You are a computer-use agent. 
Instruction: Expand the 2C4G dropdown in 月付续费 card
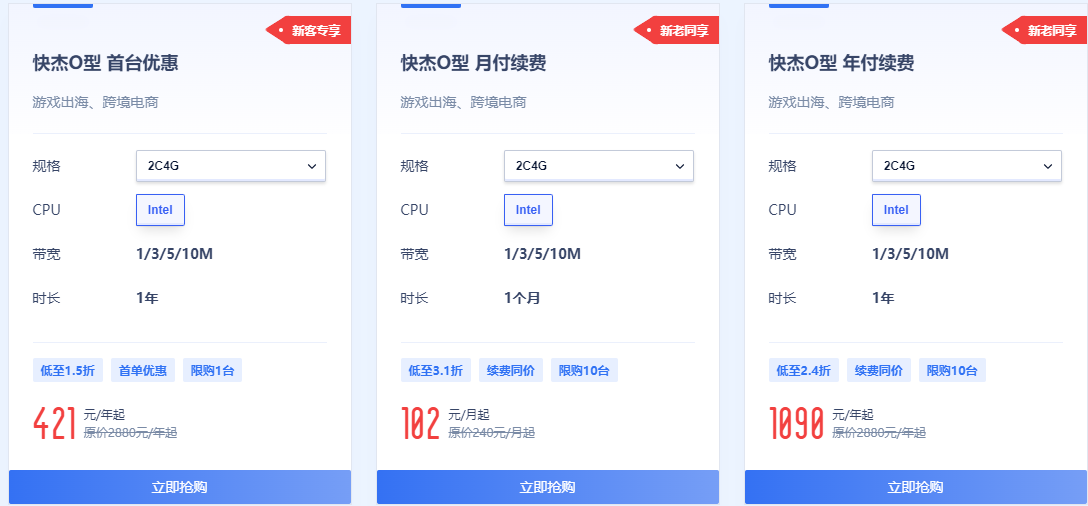598,166
